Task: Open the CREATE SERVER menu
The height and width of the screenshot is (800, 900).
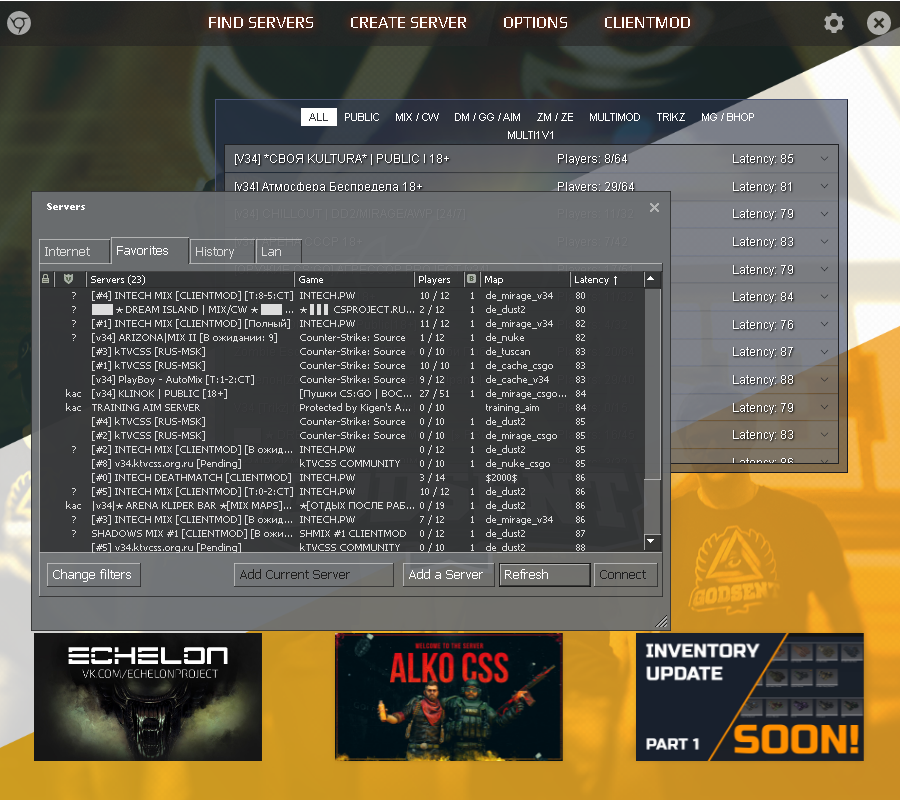Action: [408, 23]
